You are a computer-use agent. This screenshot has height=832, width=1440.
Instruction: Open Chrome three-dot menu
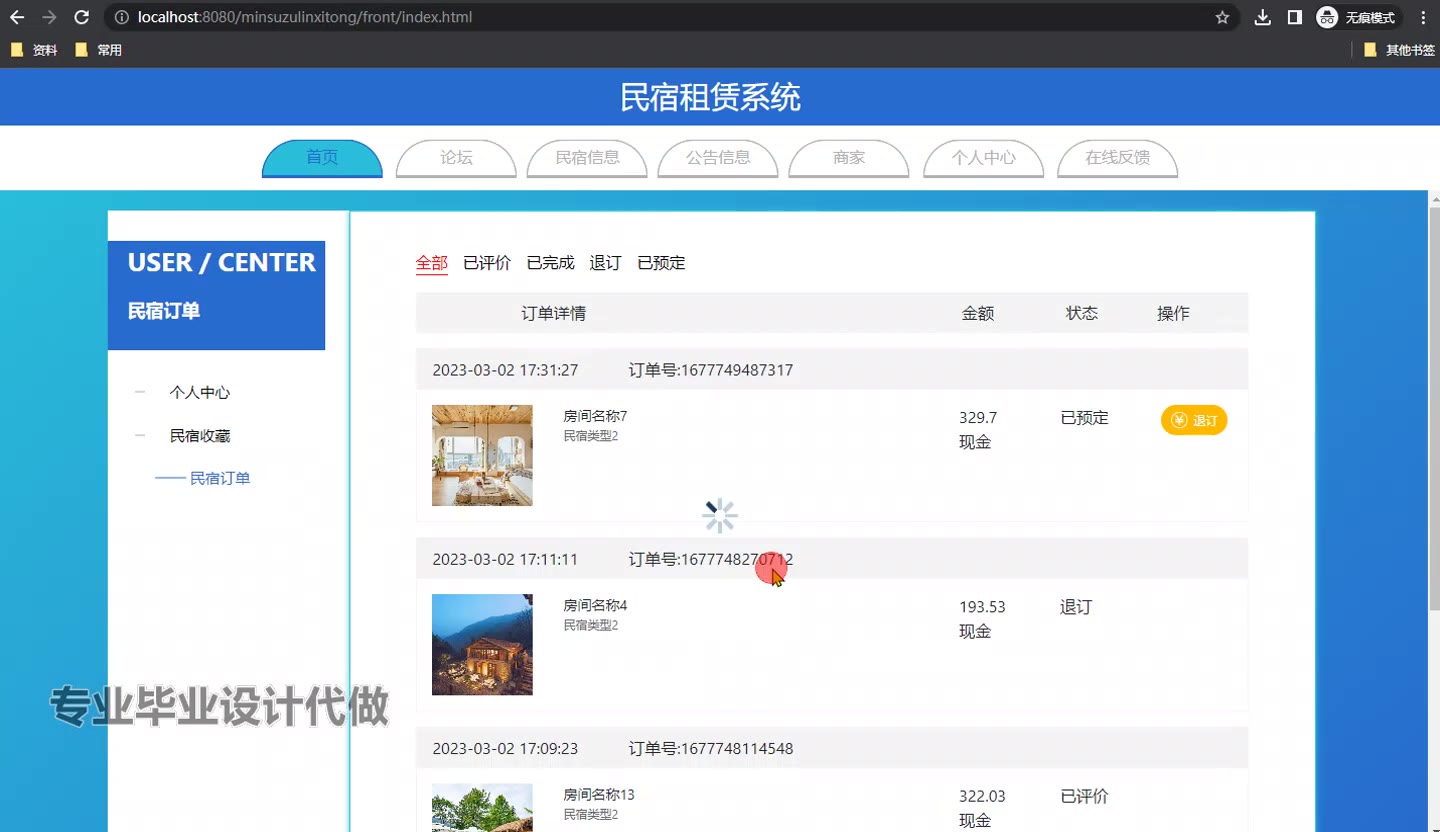pos(1423,17)
